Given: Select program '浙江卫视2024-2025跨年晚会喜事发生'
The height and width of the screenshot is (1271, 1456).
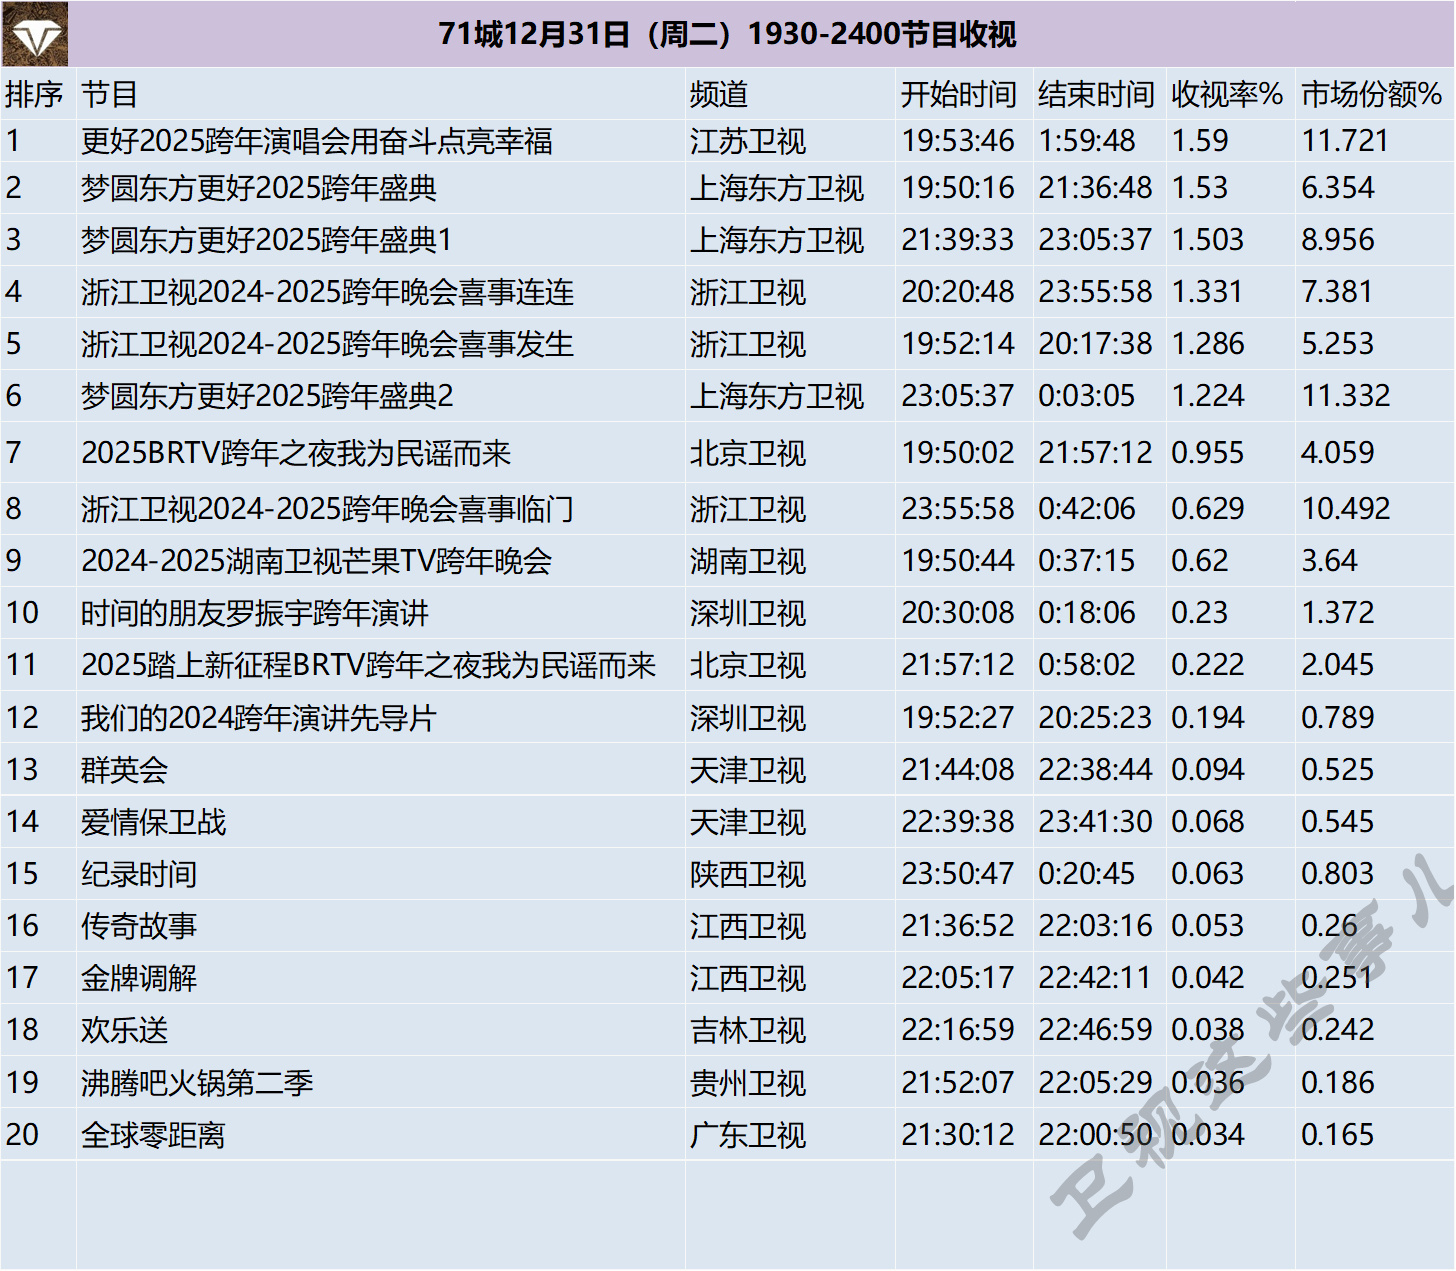Looking at the screenshot, I should pyautogui.click(x=327, y=344).
